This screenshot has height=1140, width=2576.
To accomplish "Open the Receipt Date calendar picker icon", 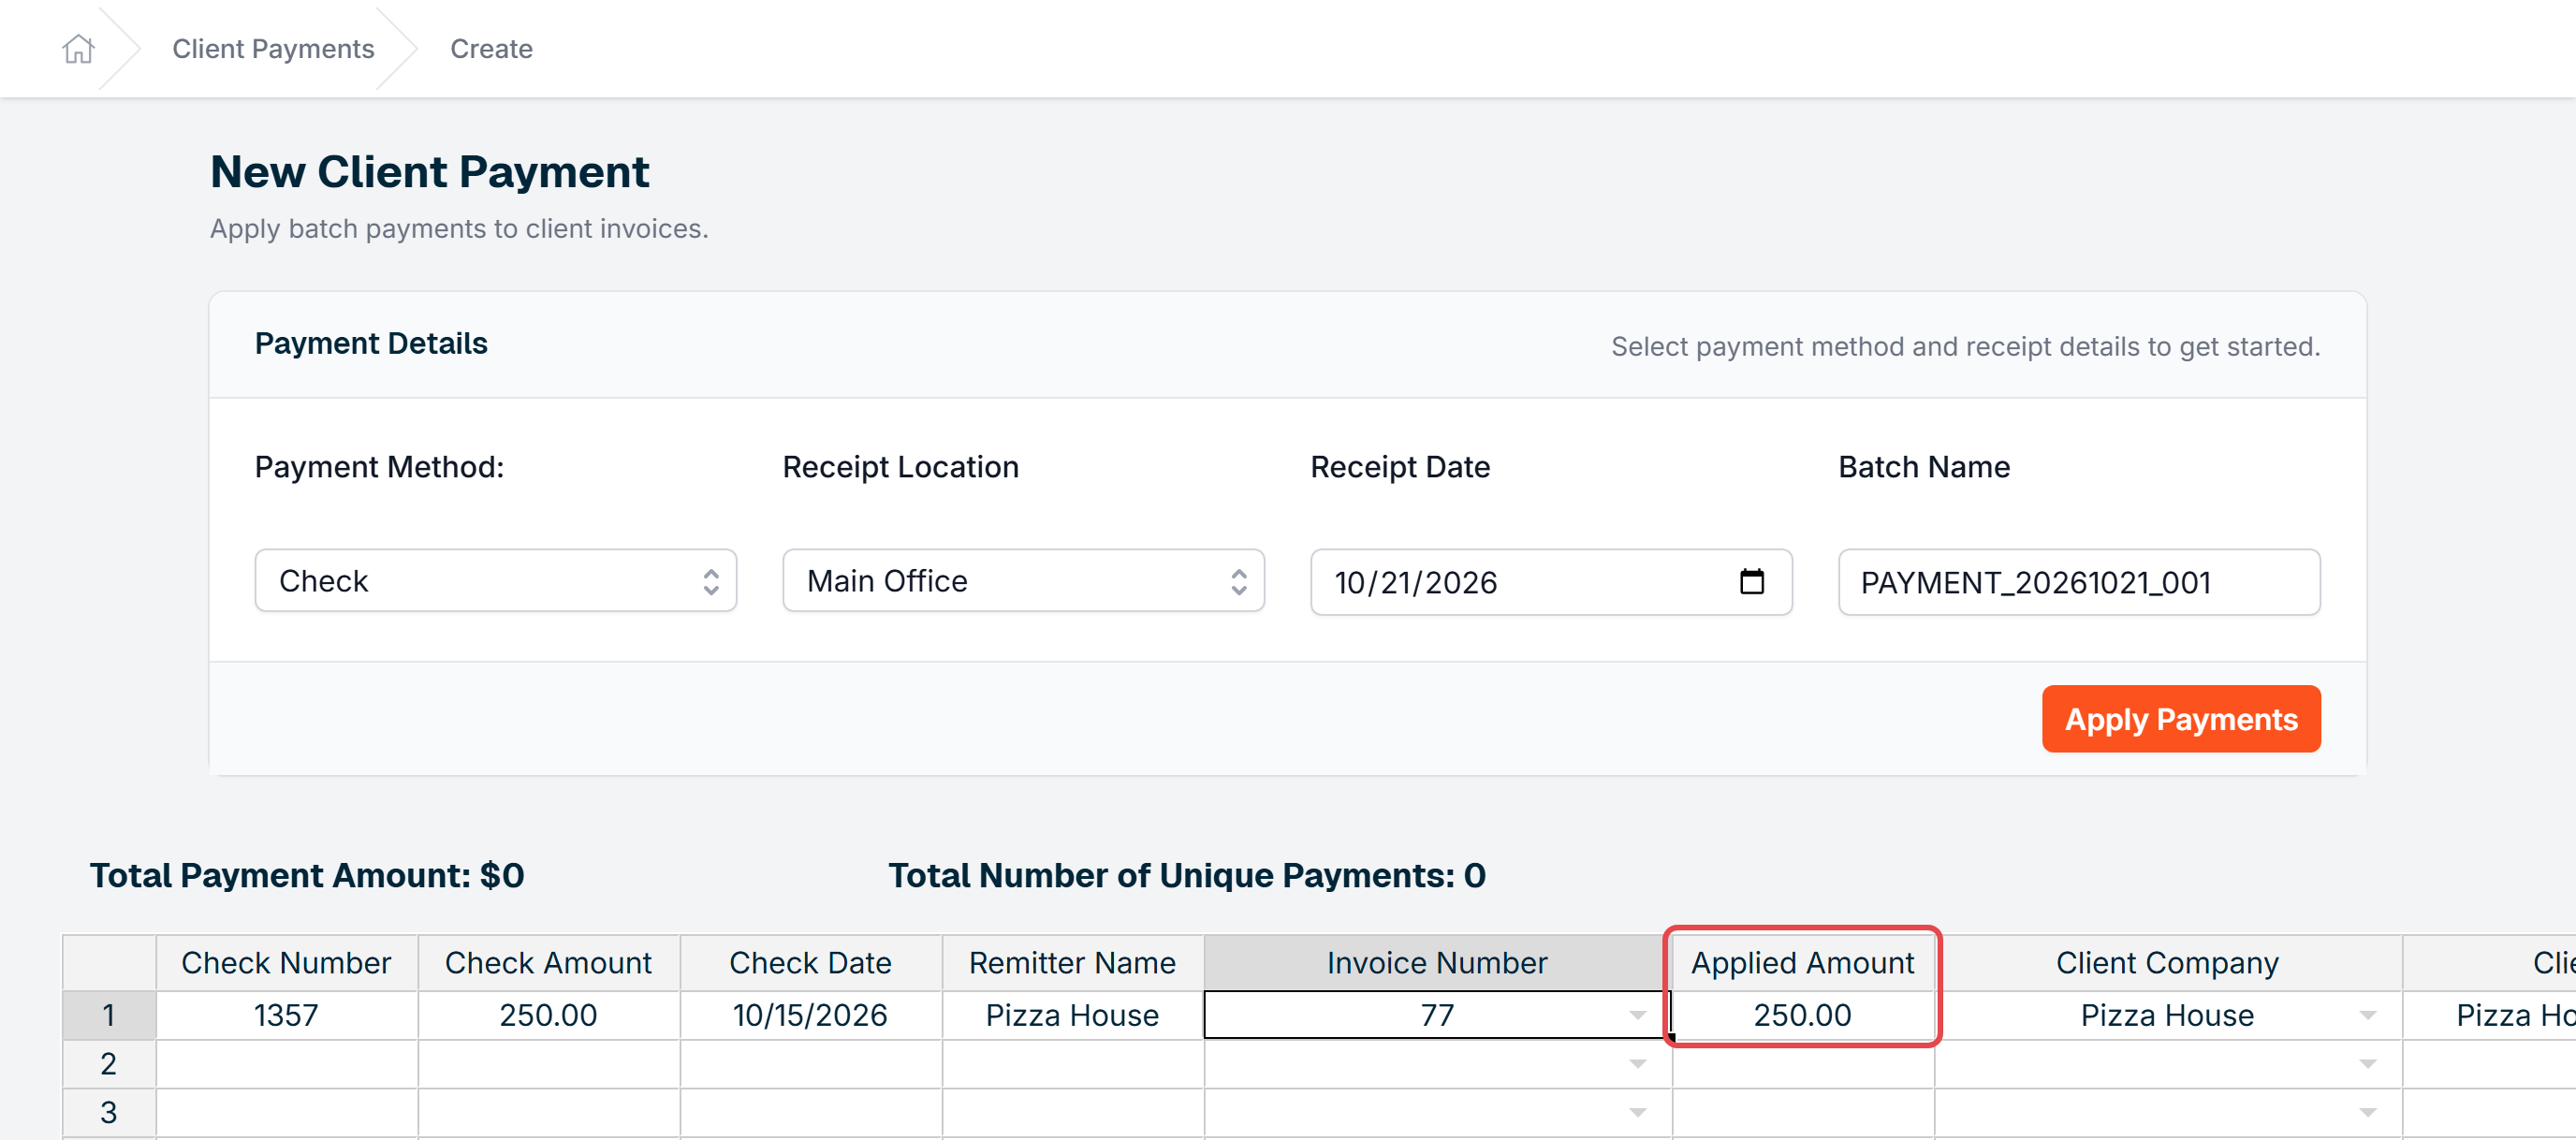I will (x=1751, y=581).
